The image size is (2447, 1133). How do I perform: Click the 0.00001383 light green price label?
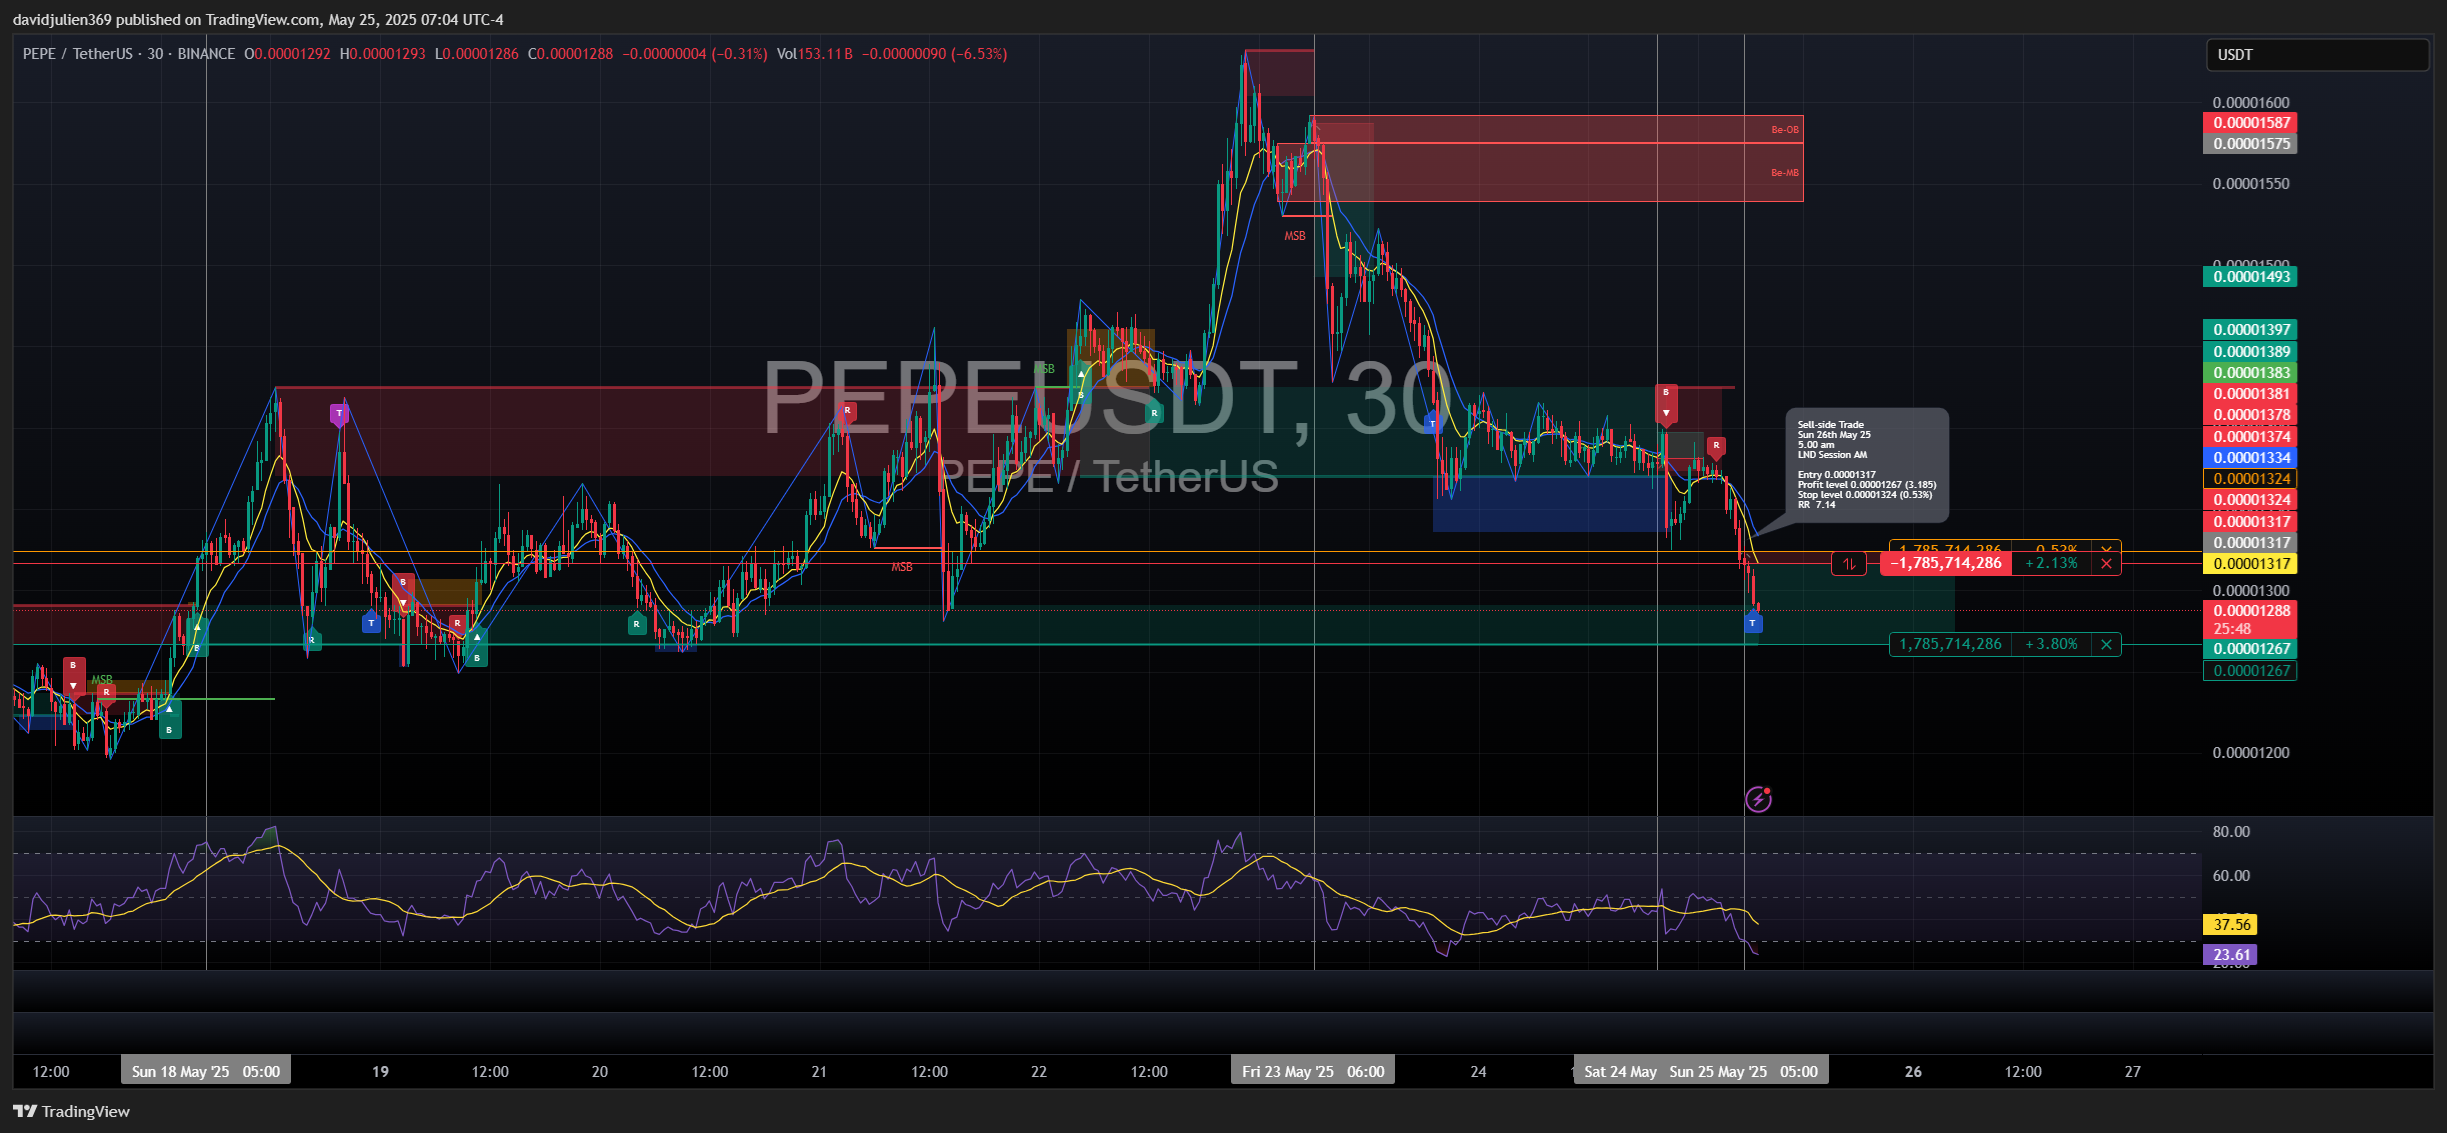2250,373
